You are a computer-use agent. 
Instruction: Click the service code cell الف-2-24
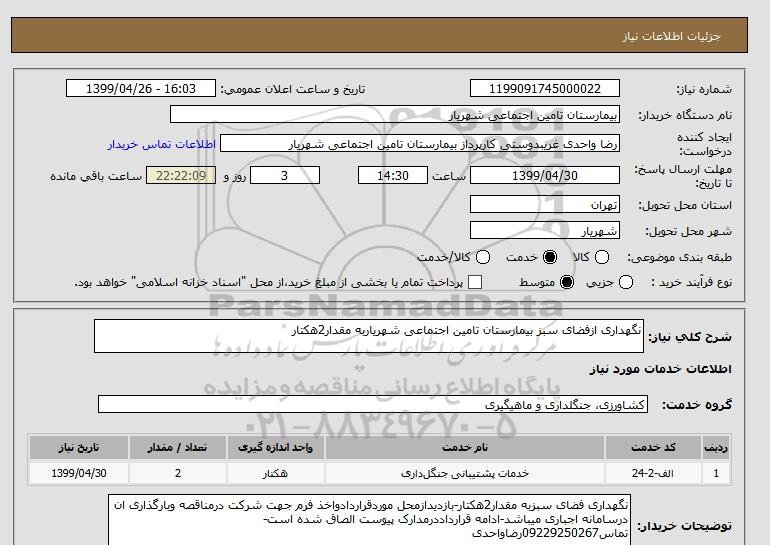coord(653,473)
